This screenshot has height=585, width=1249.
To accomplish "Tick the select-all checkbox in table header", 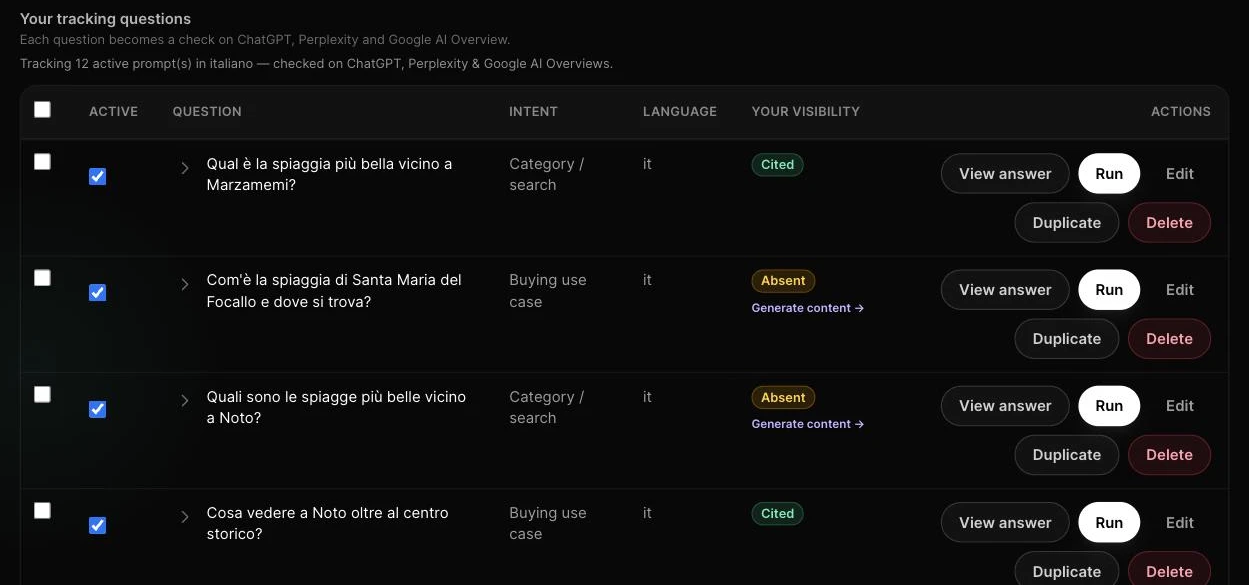I will point(42,110).
